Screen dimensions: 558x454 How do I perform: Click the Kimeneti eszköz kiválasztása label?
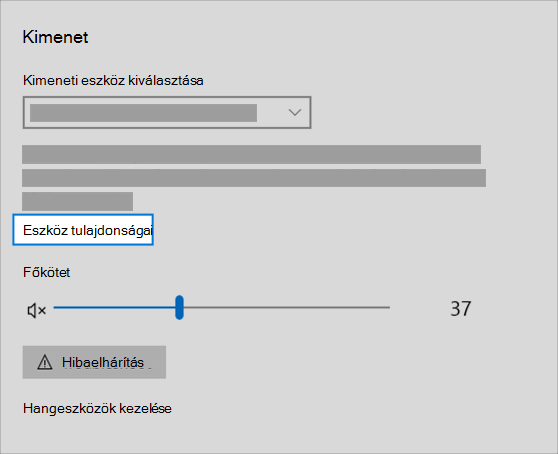(x=113, y=80)
